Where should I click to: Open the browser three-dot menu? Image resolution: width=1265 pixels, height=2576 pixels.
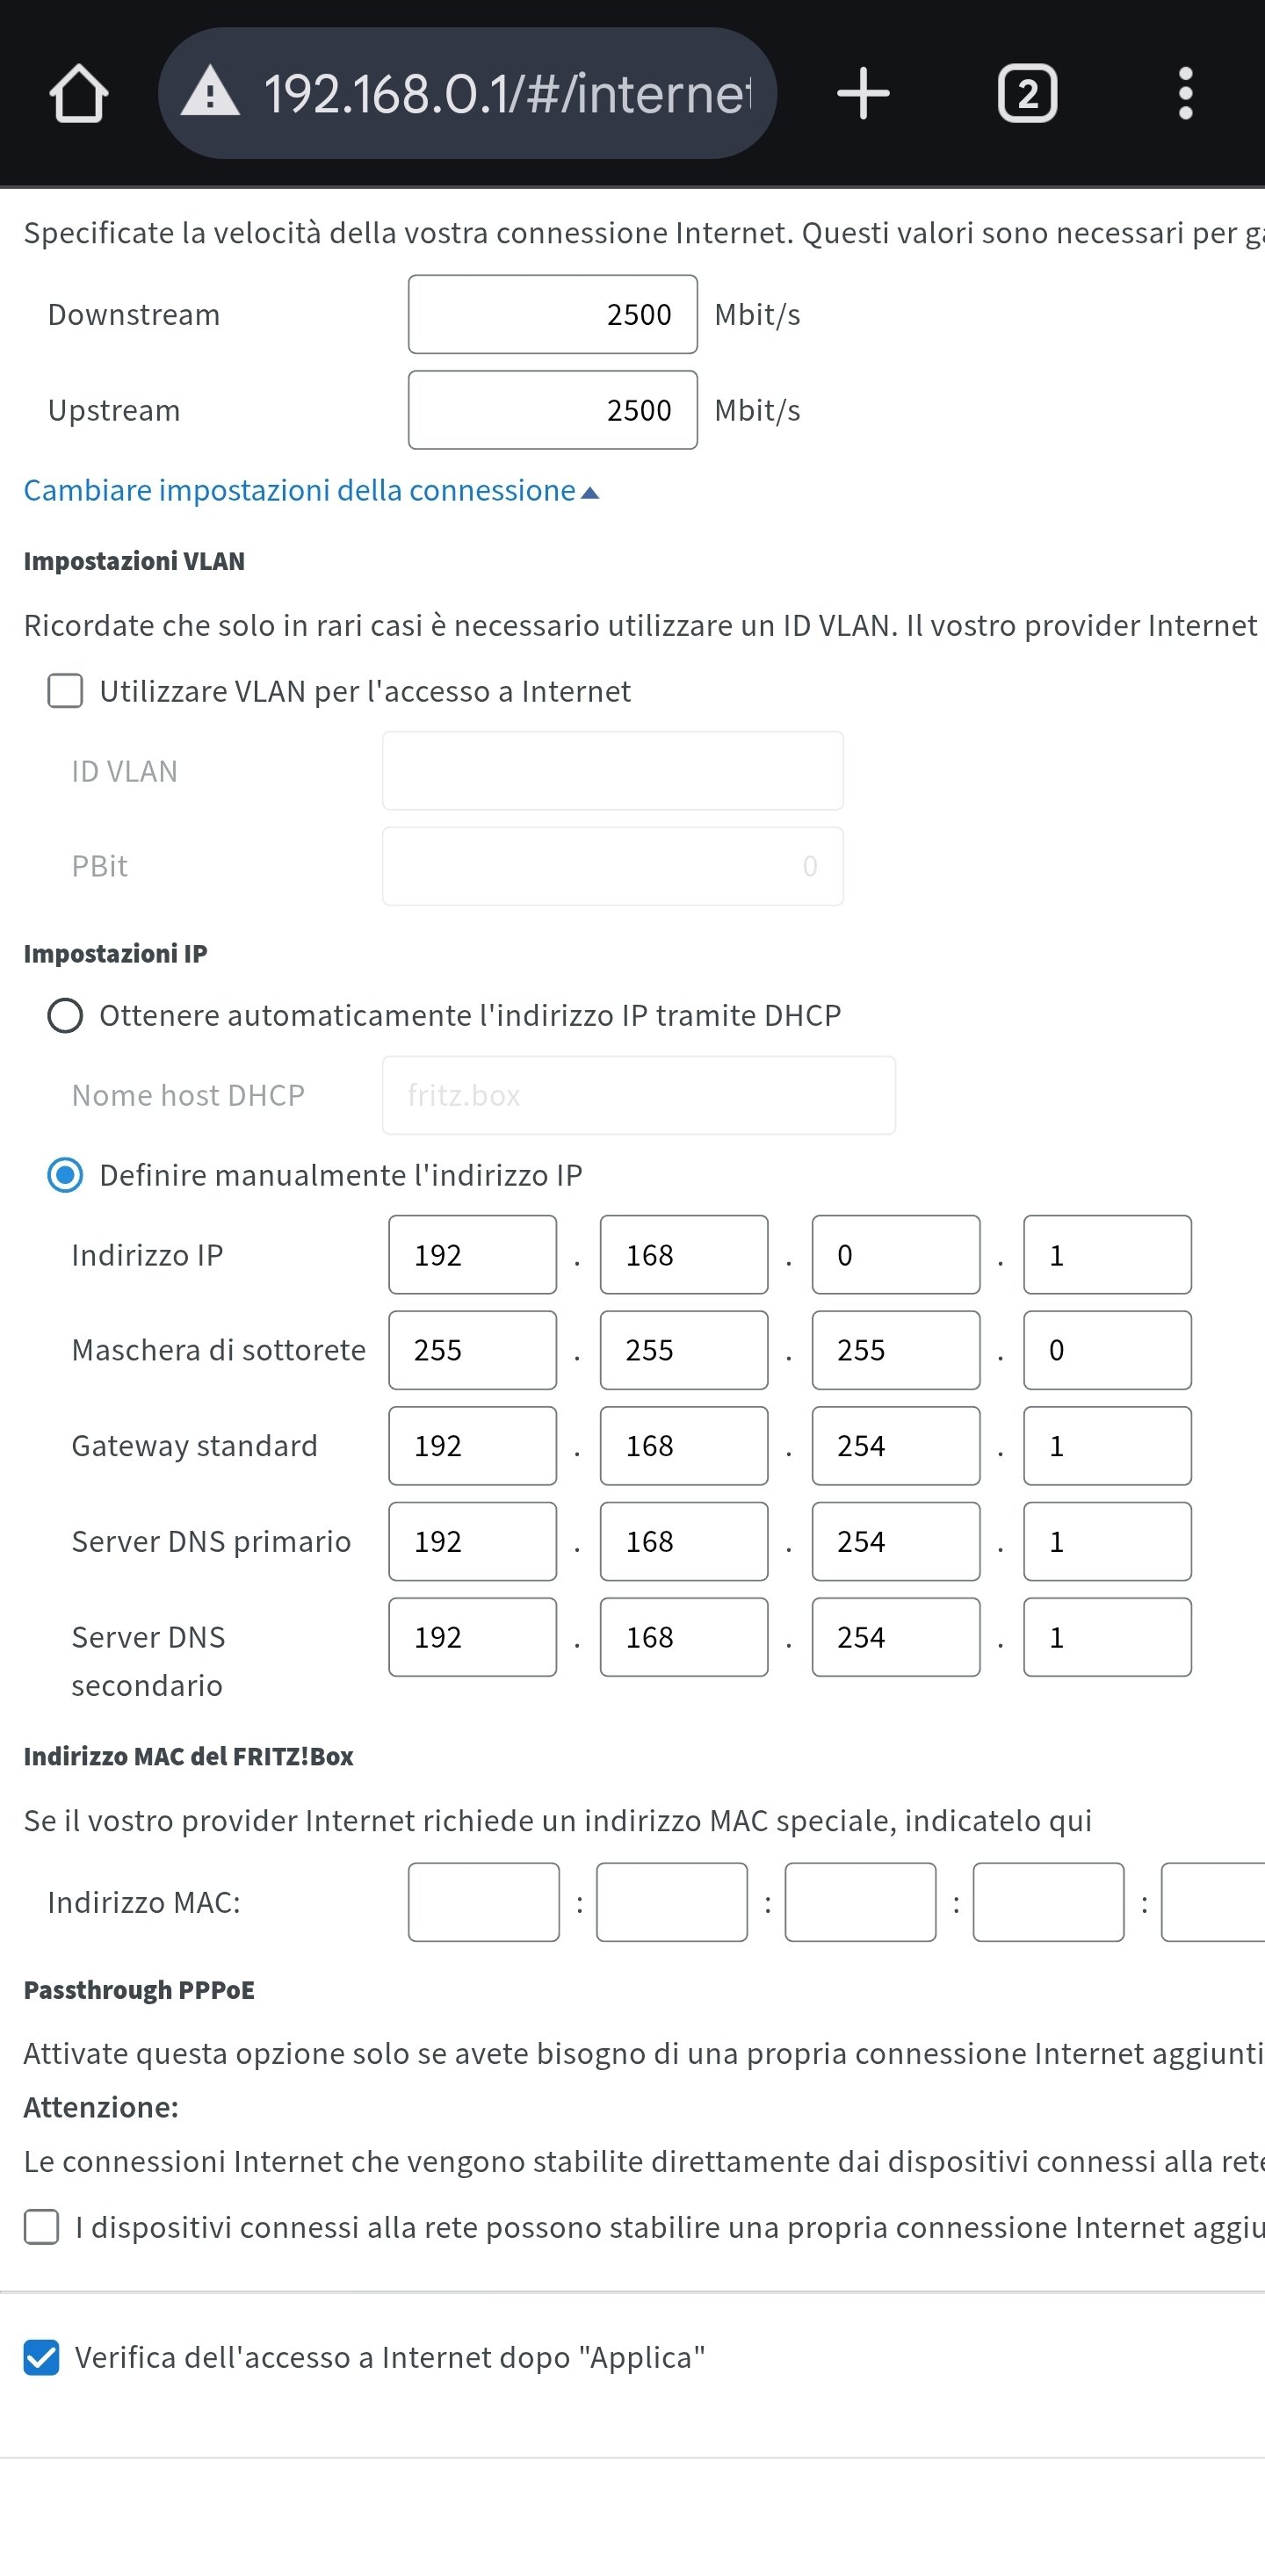click(x=1185, y=94)
